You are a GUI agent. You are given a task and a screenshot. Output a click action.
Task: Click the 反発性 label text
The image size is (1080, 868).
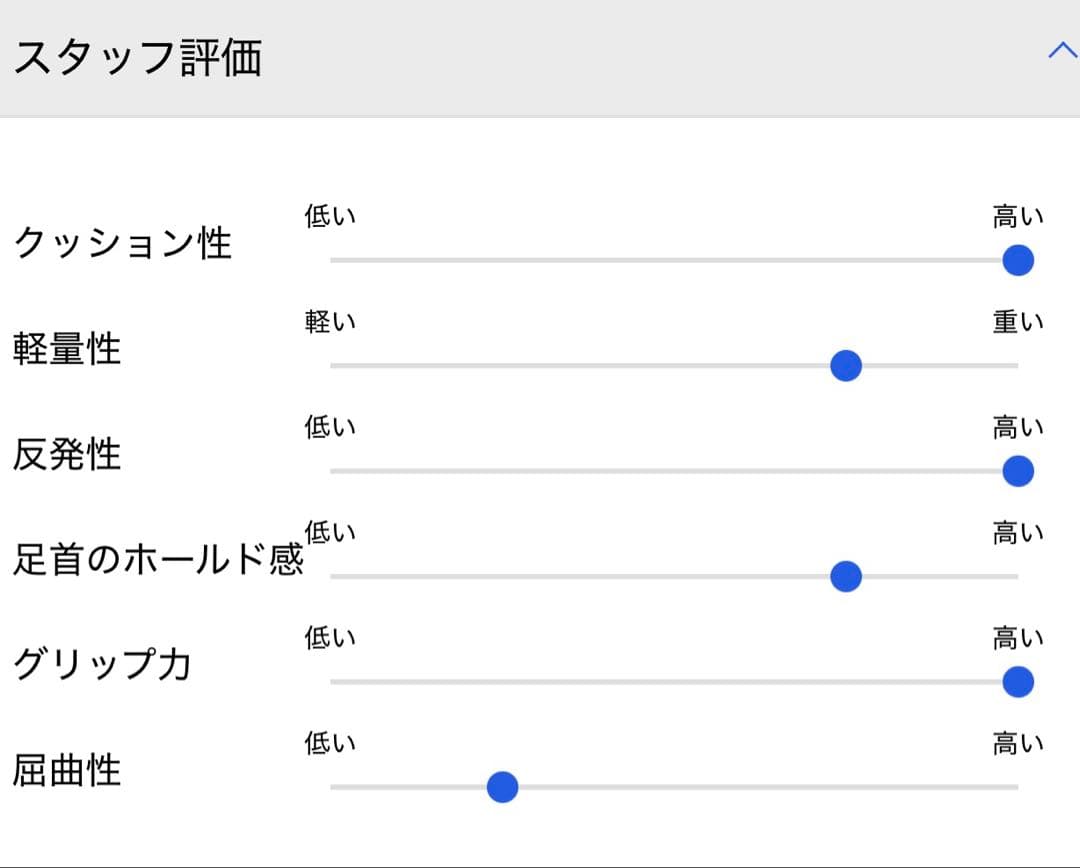click(x=67, y=454)
